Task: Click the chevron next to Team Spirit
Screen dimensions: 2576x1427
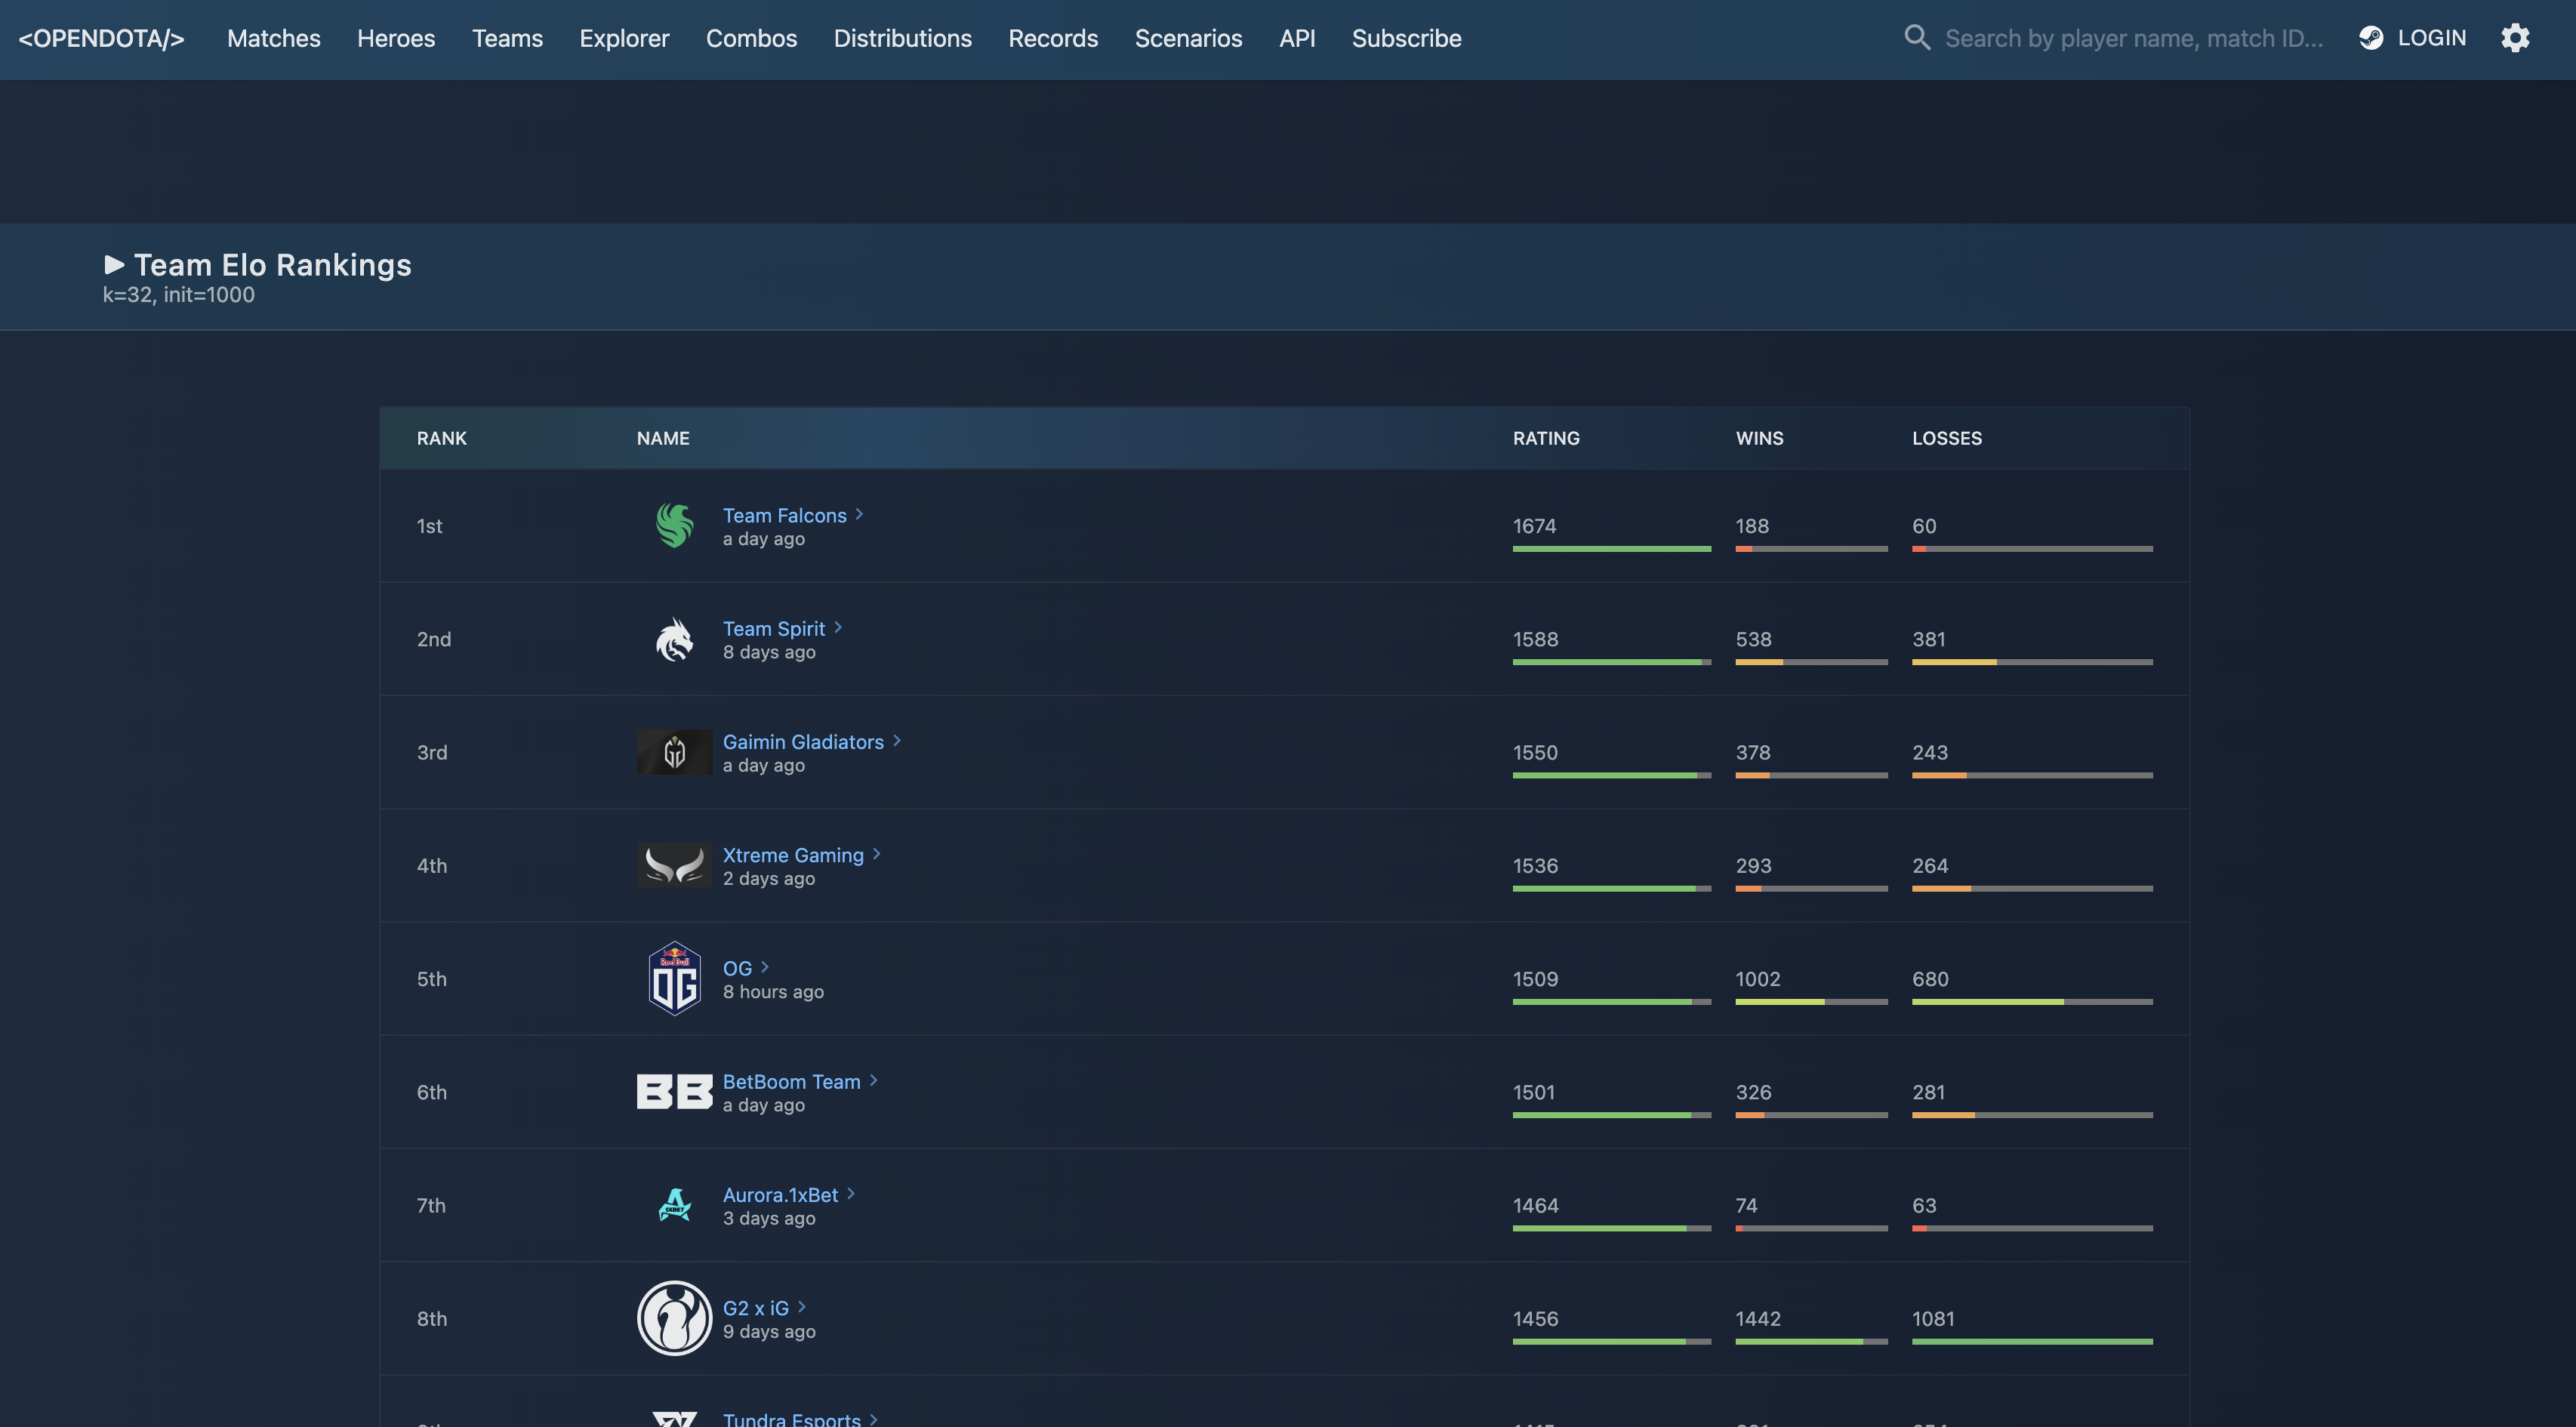Action: click(x=838, y=627)
